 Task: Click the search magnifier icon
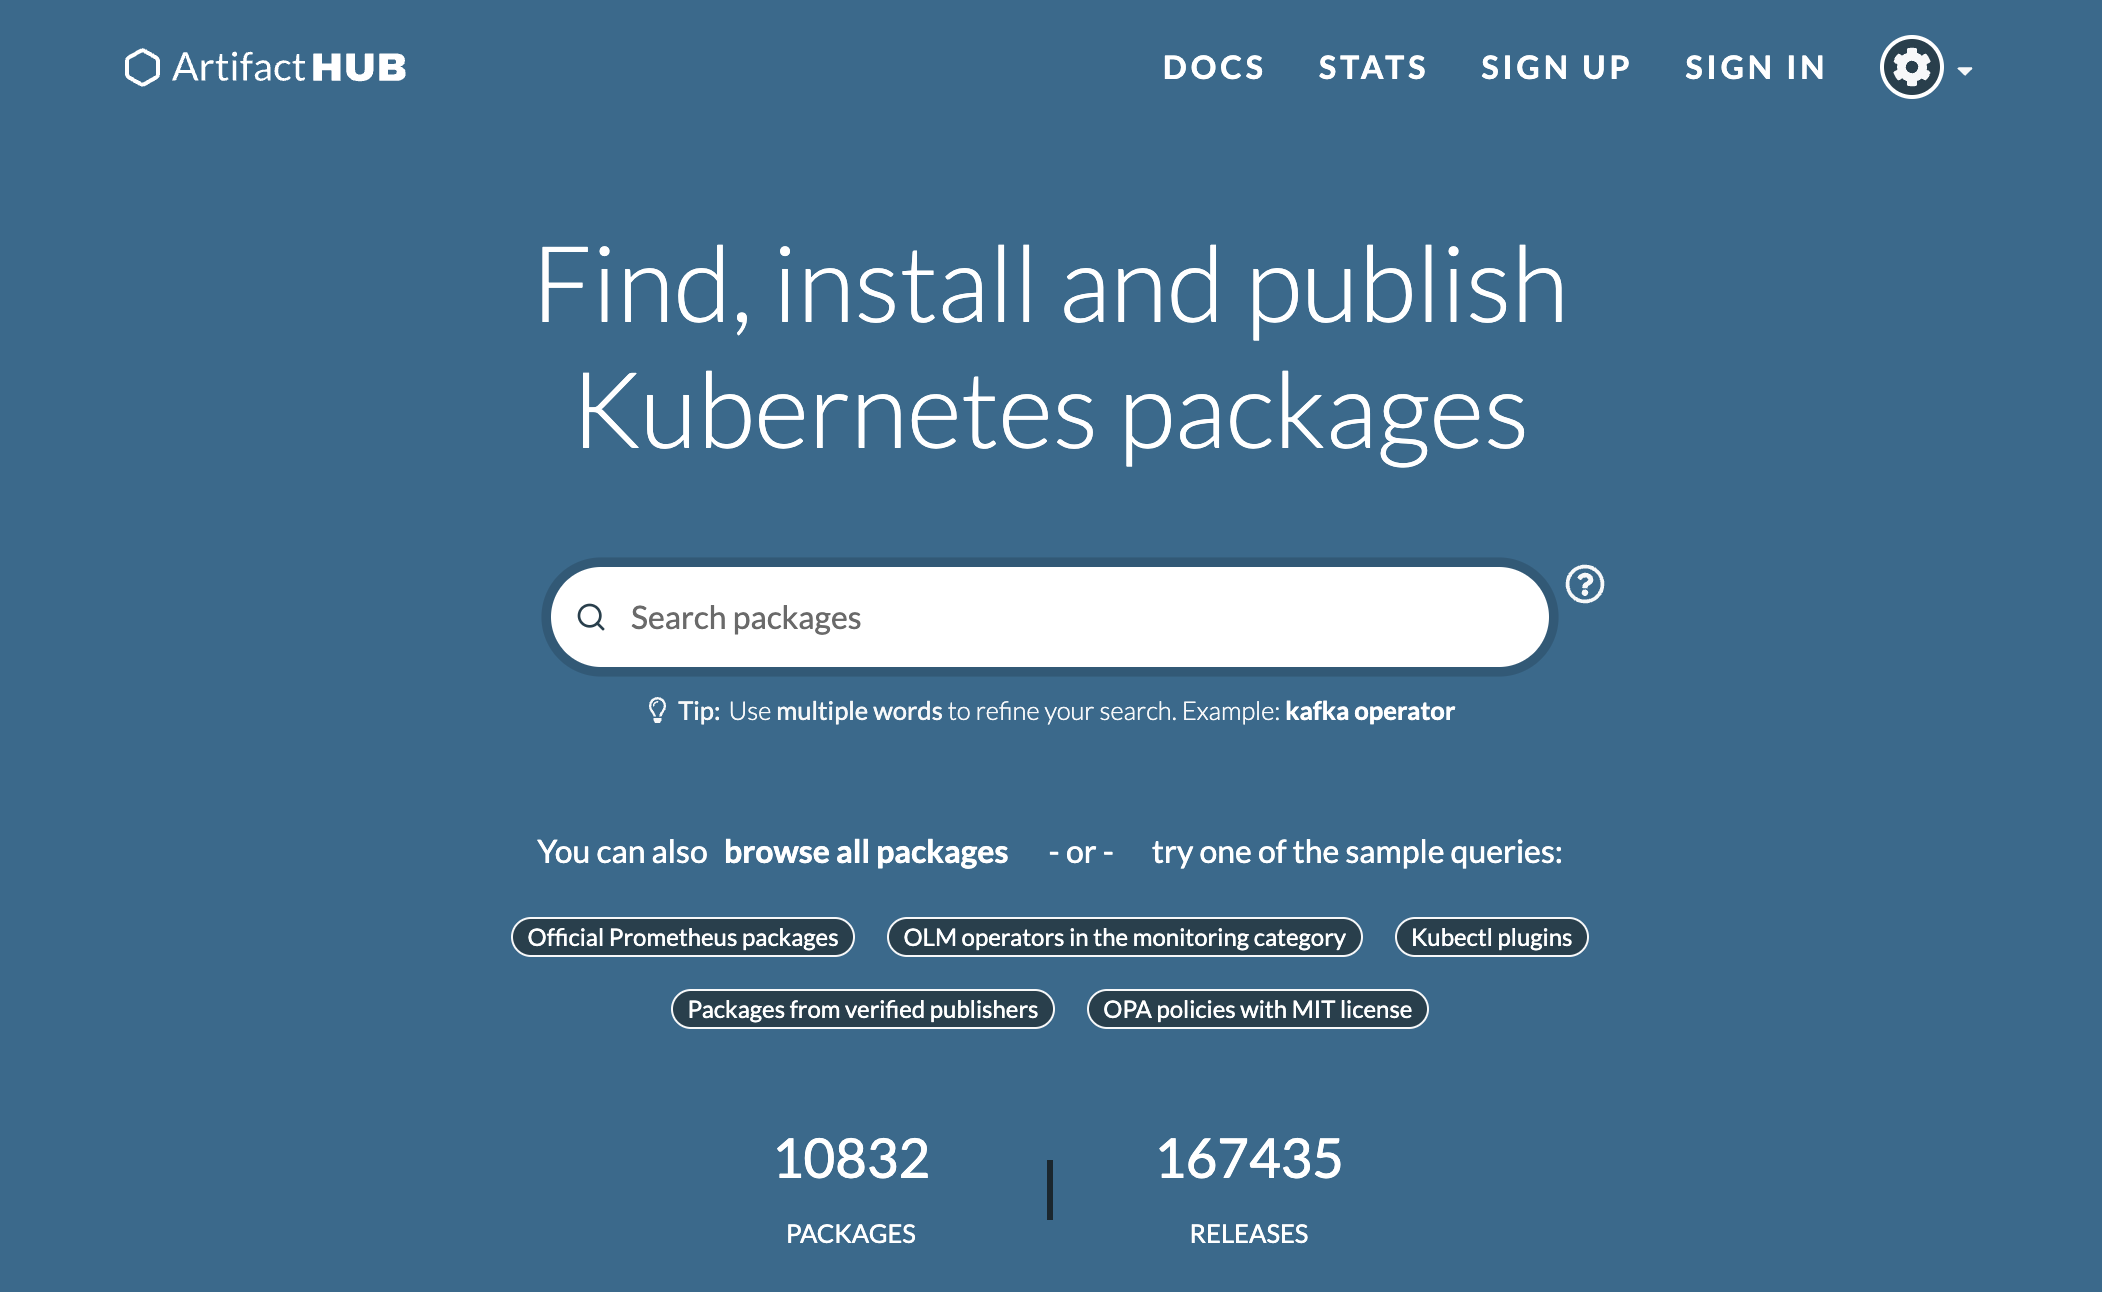(589, 617)
